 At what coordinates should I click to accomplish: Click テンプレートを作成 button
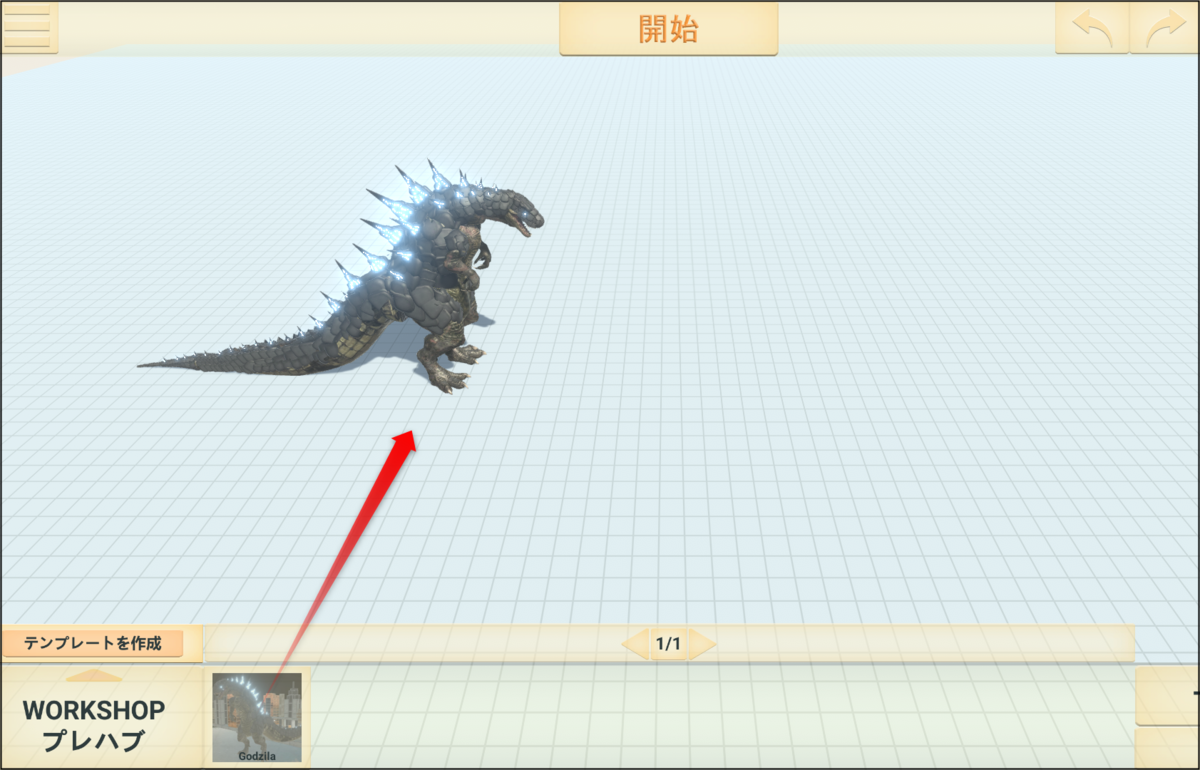pos(93,643)
